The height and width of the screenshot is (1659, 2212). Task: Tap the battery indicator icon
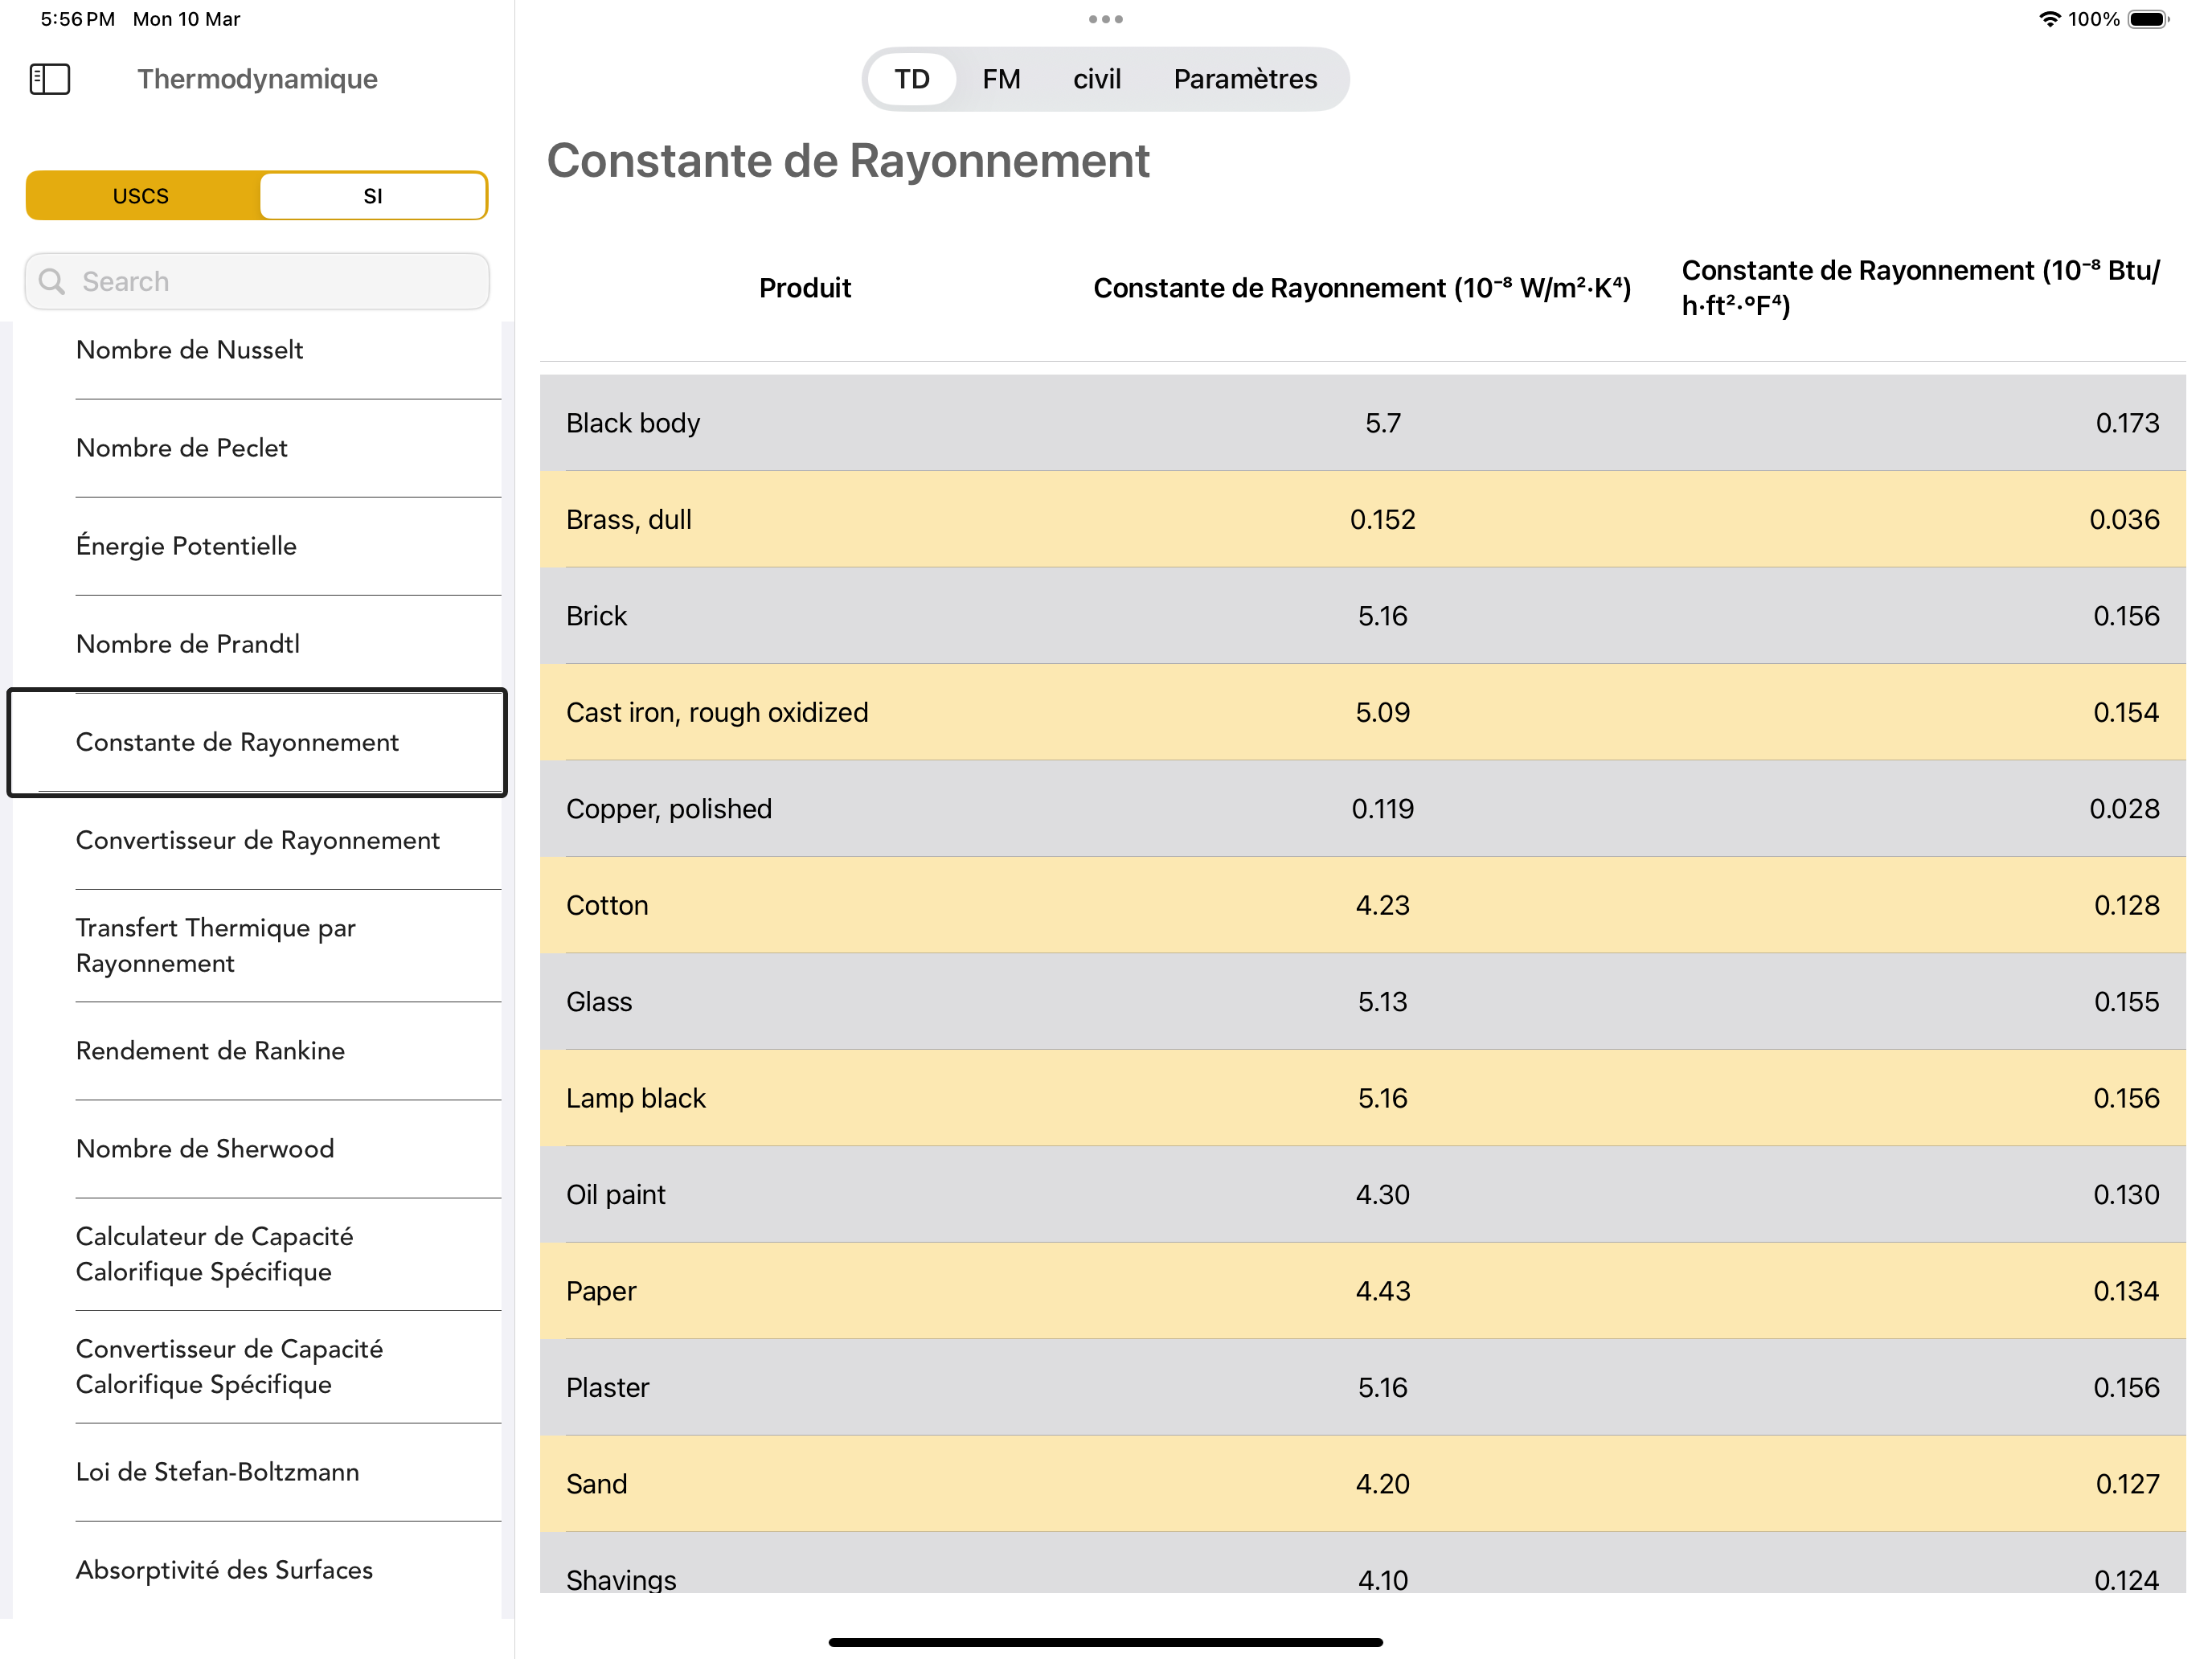[x=2148, y=19]
